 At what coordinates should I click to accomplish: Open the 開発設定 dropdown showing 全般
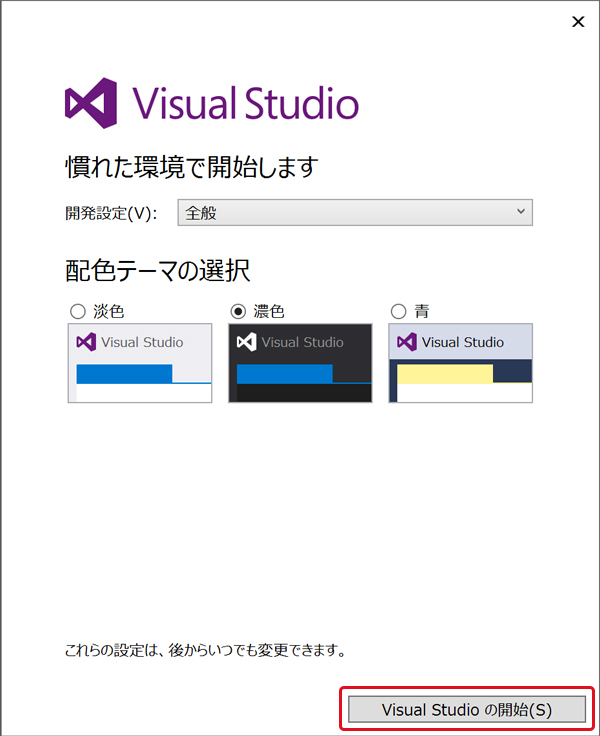click(355, 213)
